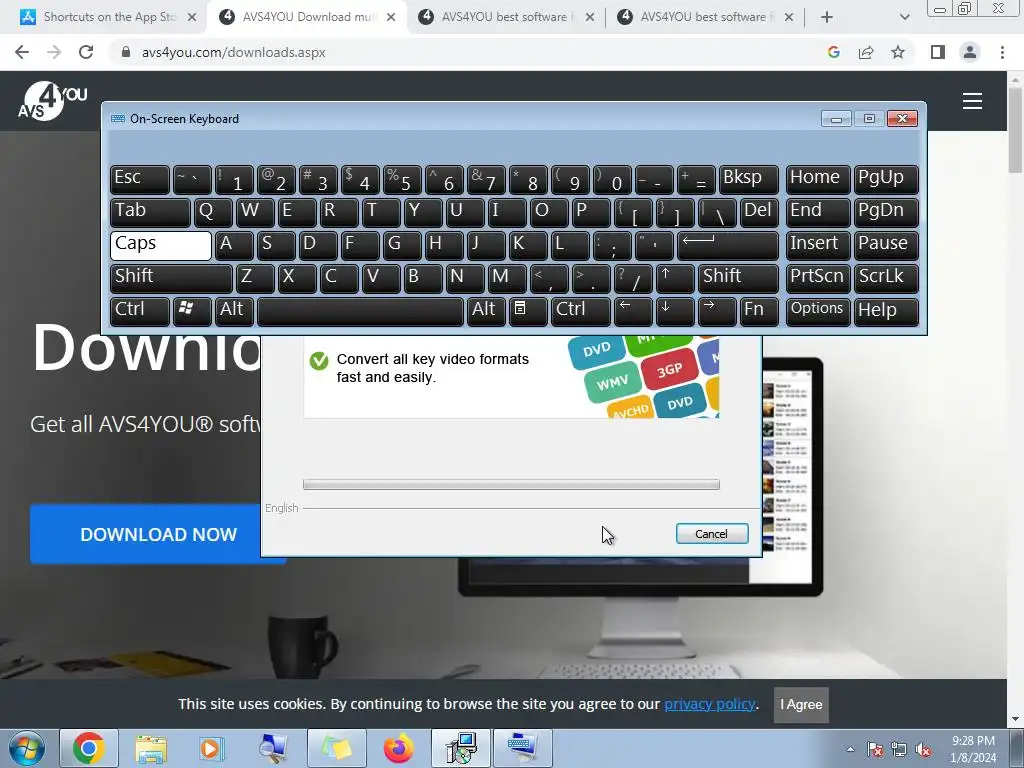Toggle Fn key on On-Screen Keyboard
1024x768 pixels.
759,311
